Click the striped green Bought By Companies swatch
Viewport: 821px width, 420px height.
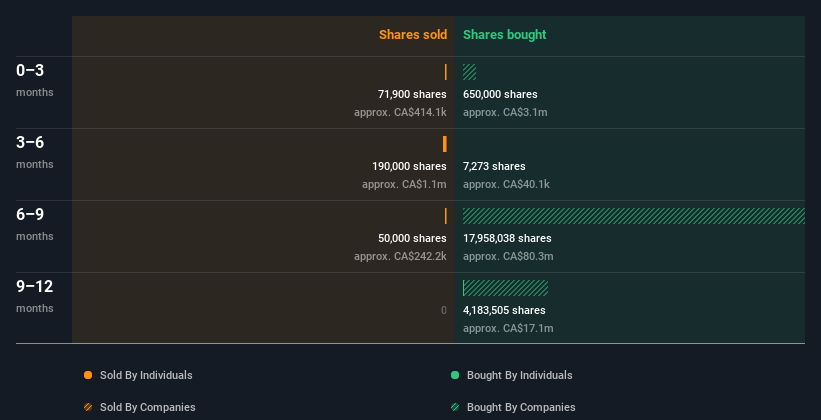point(455,407)
